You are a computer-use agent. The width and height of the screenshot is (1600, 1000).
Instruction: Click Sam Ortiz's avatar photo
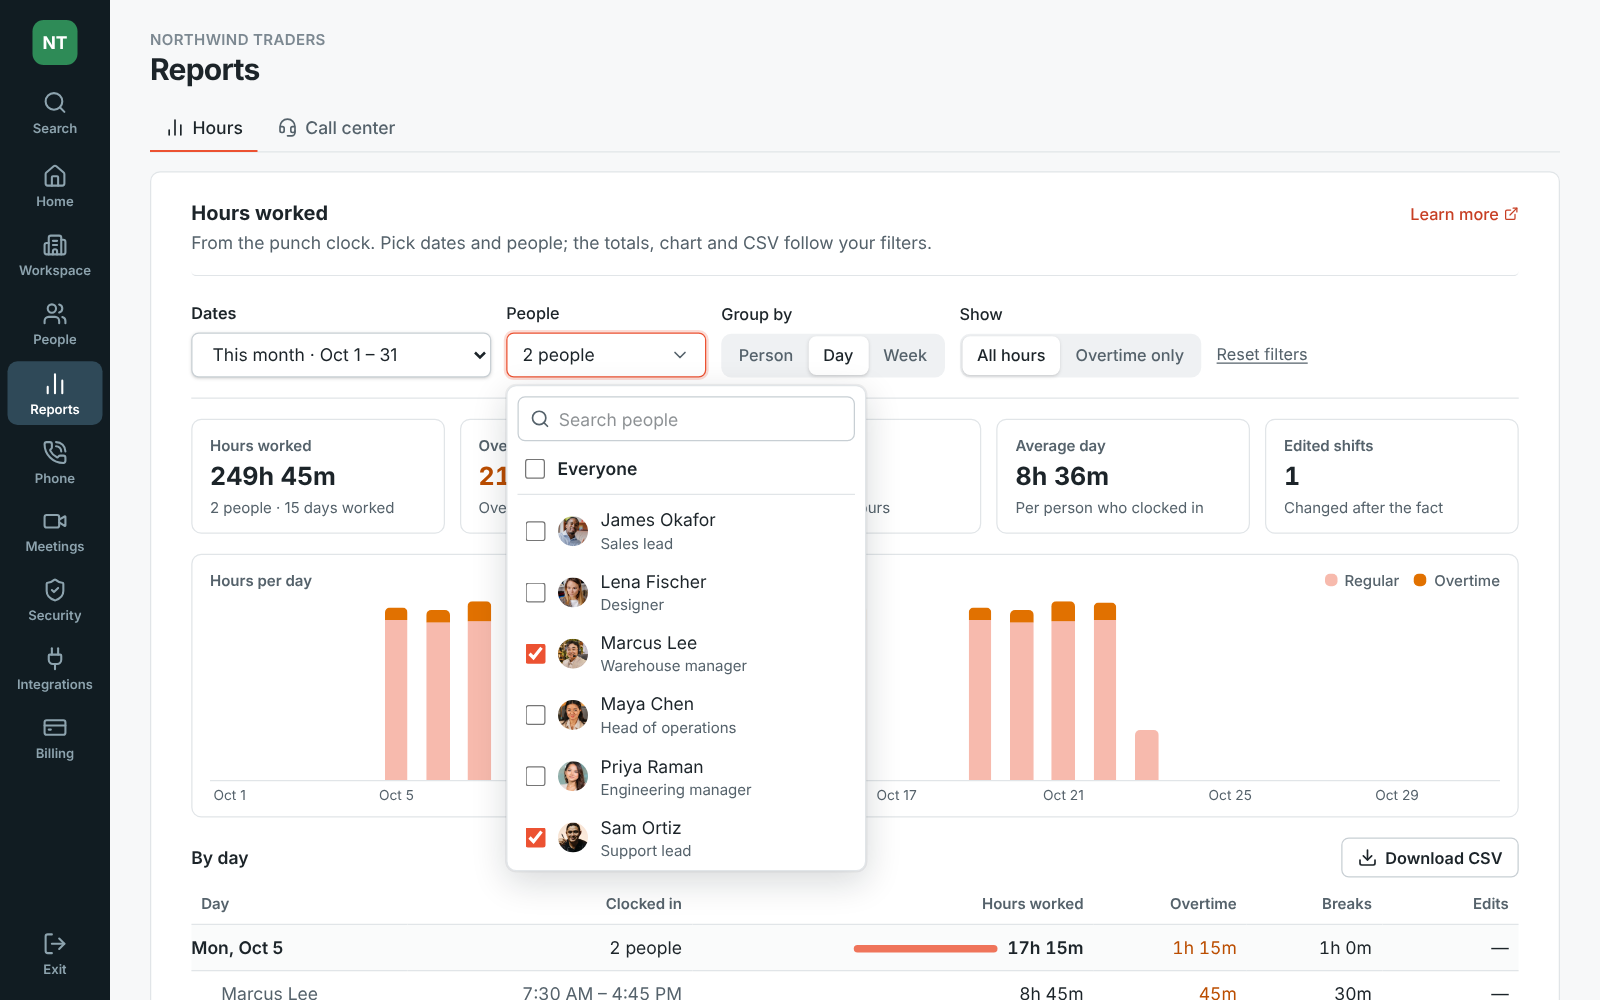coord(573,837)
